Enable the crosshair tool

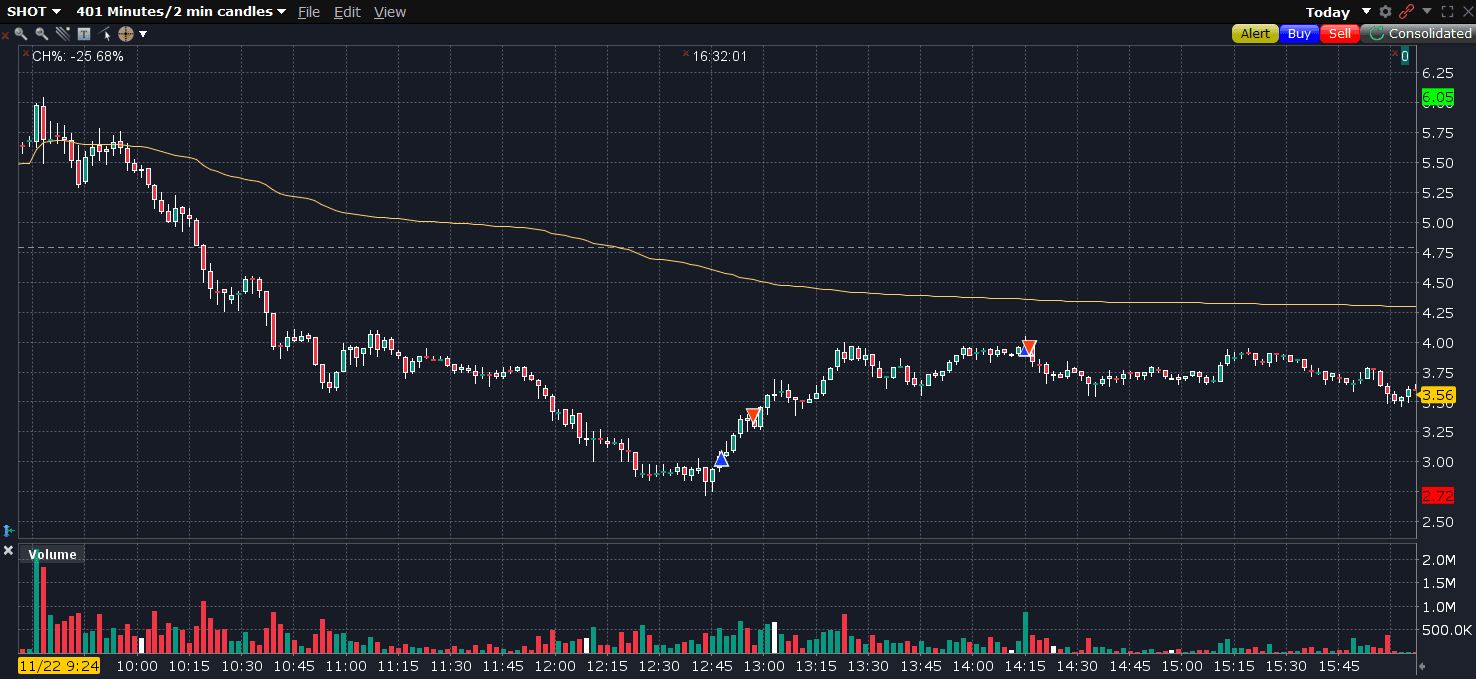125,34
